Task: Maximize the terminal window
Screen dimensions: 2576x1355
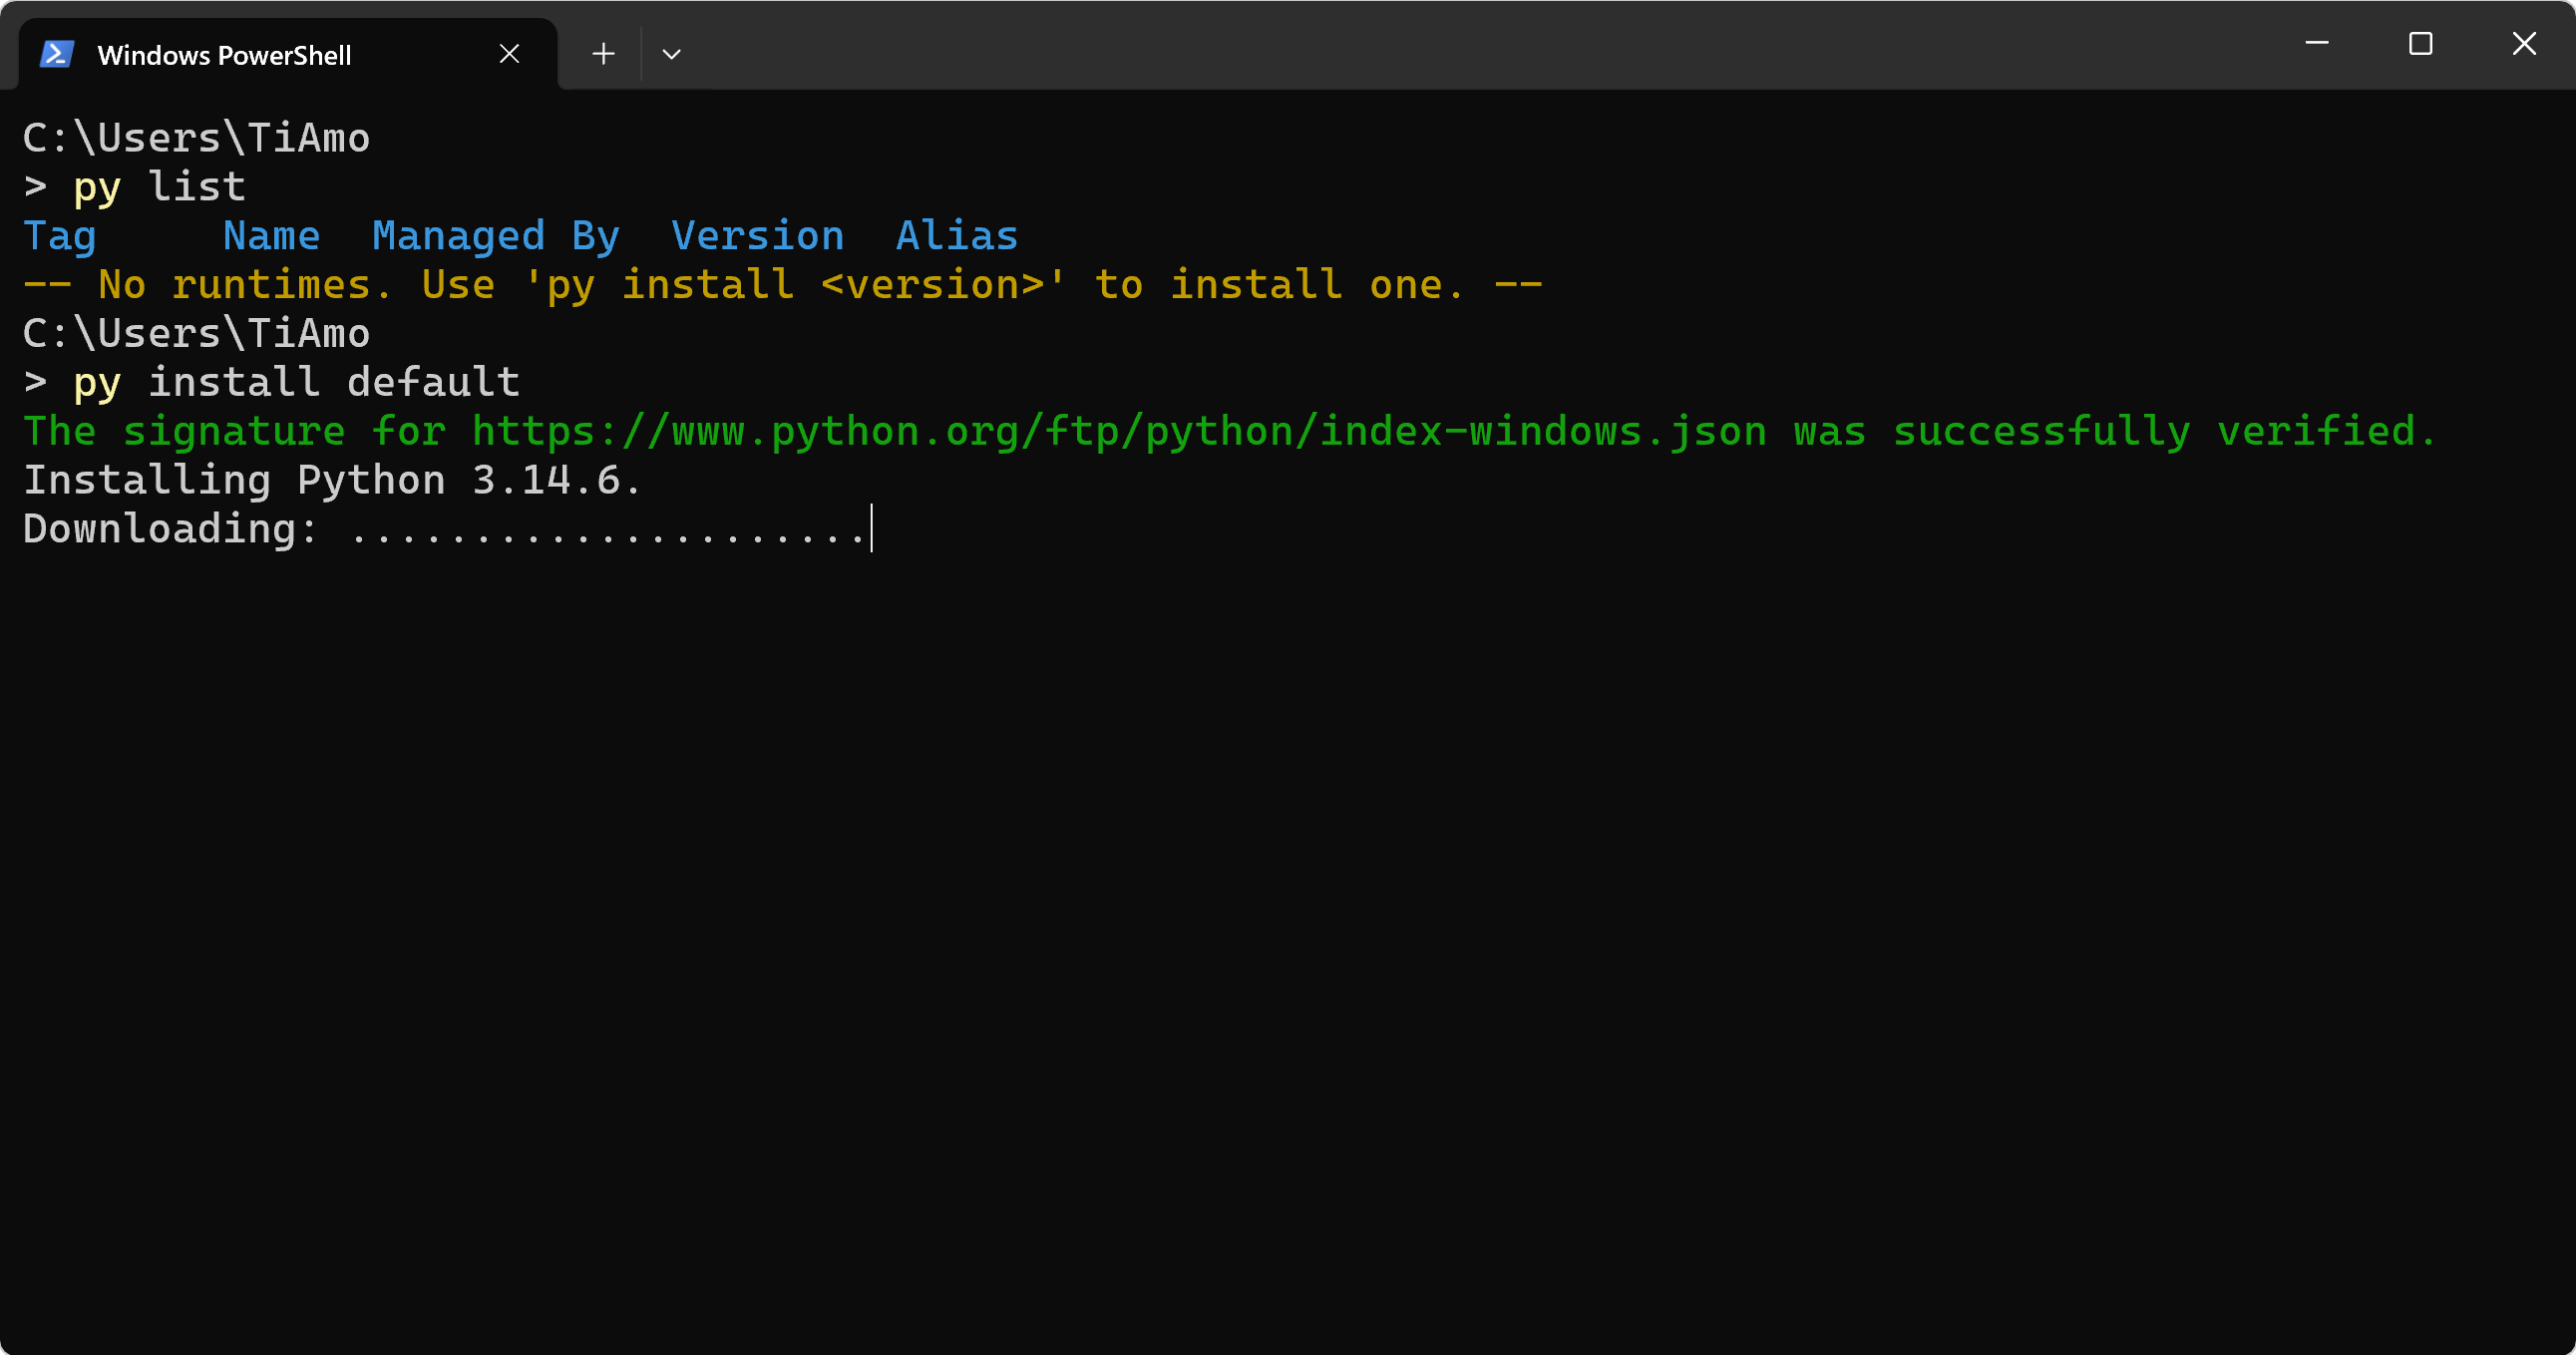Action: click(2420, 43)
